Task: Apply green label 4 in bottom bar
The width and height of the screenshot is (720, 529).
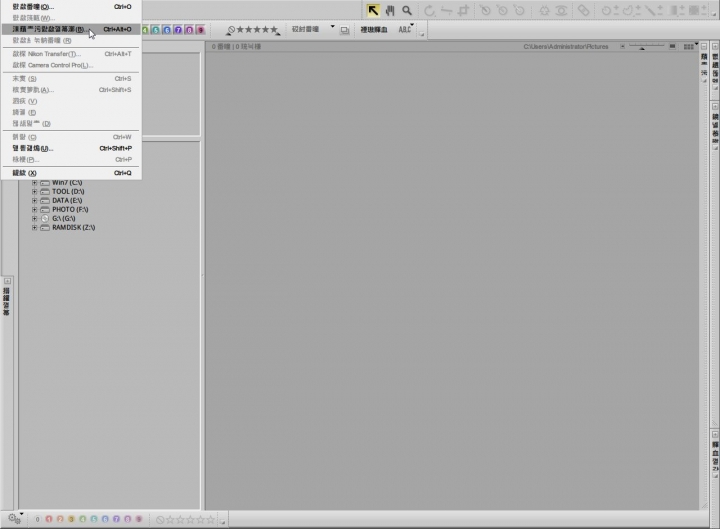Action: click(83, 519)
